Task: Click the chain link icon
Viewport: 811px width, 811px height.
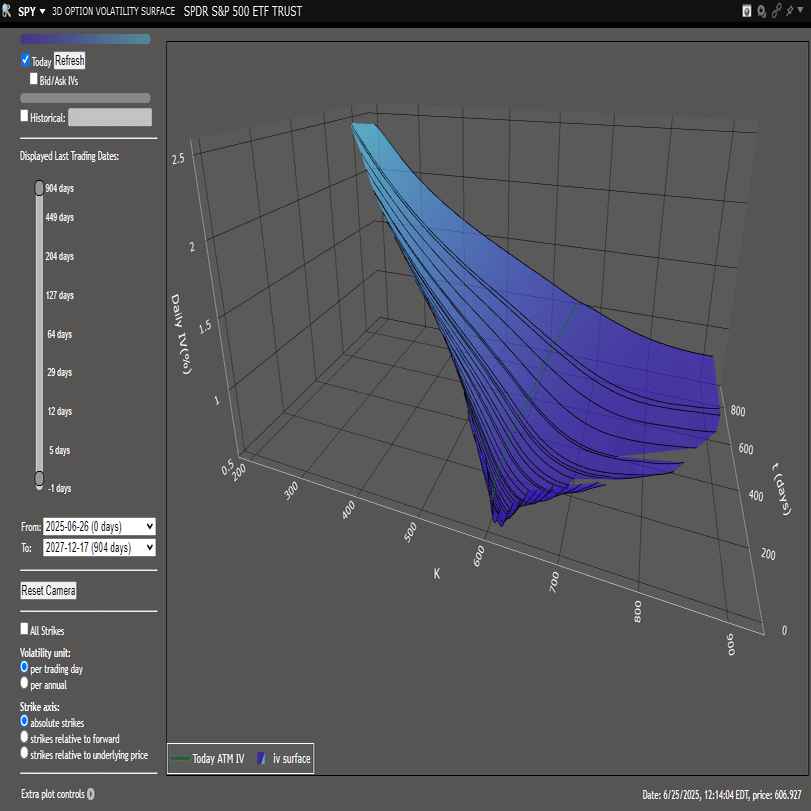Action: [776, 11]
